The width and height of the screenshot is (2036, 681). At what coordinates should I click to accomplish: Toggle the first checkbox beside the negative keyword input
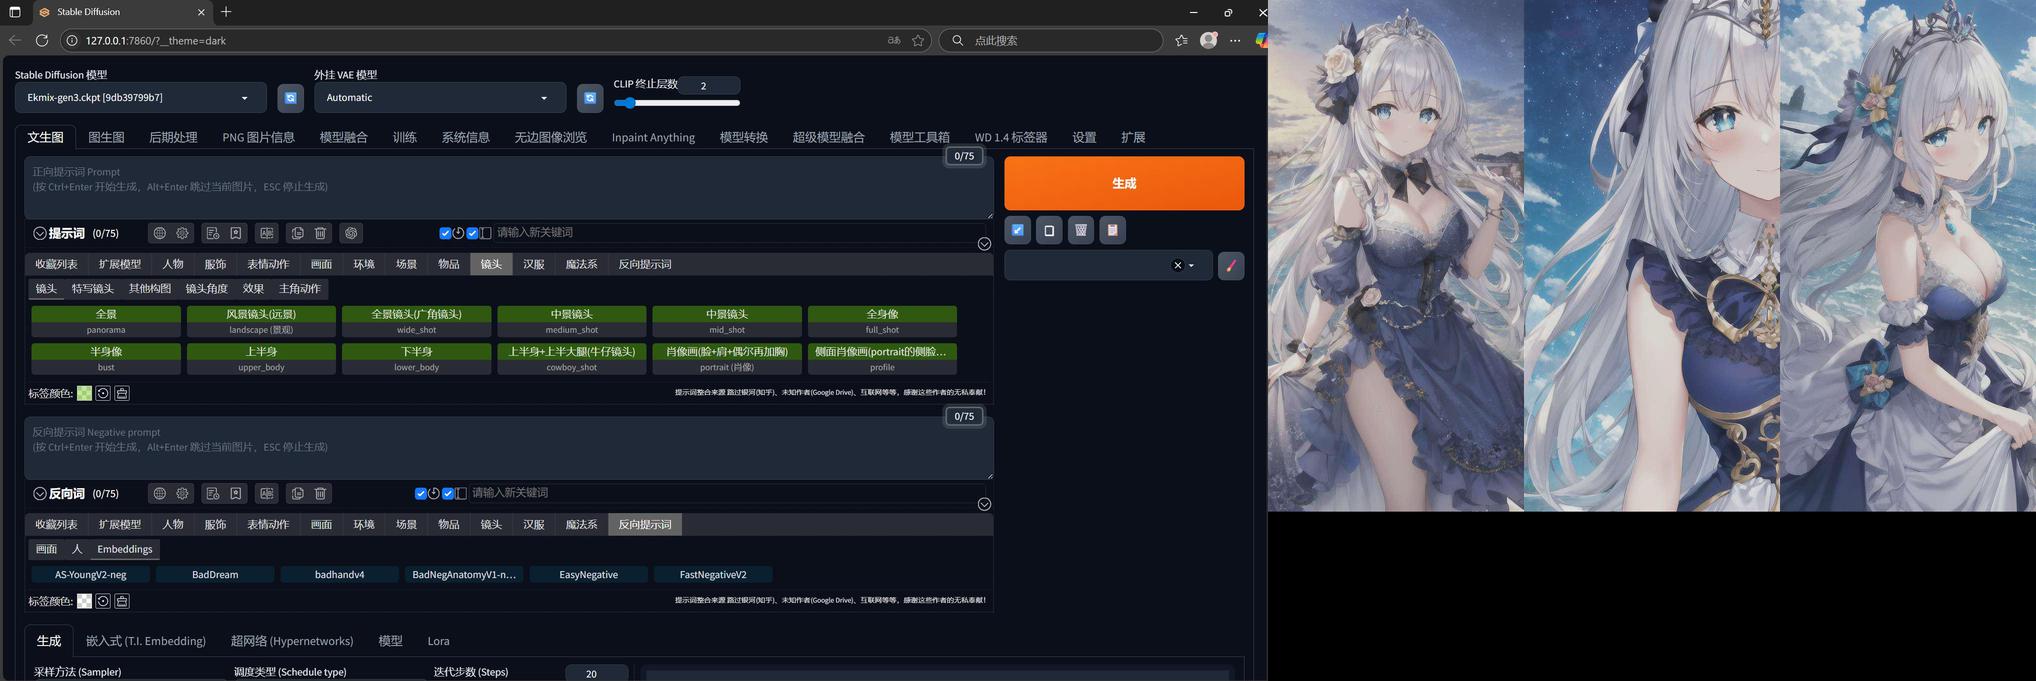pos(420,493)
